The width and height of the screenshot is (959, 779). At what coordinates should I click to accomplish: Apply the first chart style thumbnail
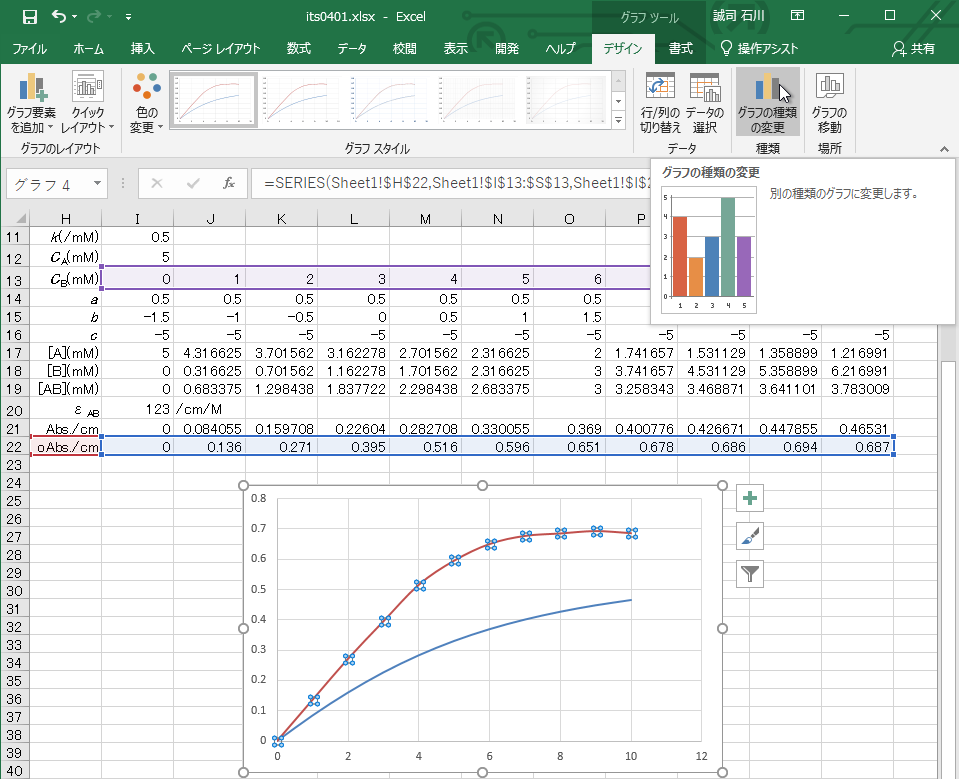(213, 100)
